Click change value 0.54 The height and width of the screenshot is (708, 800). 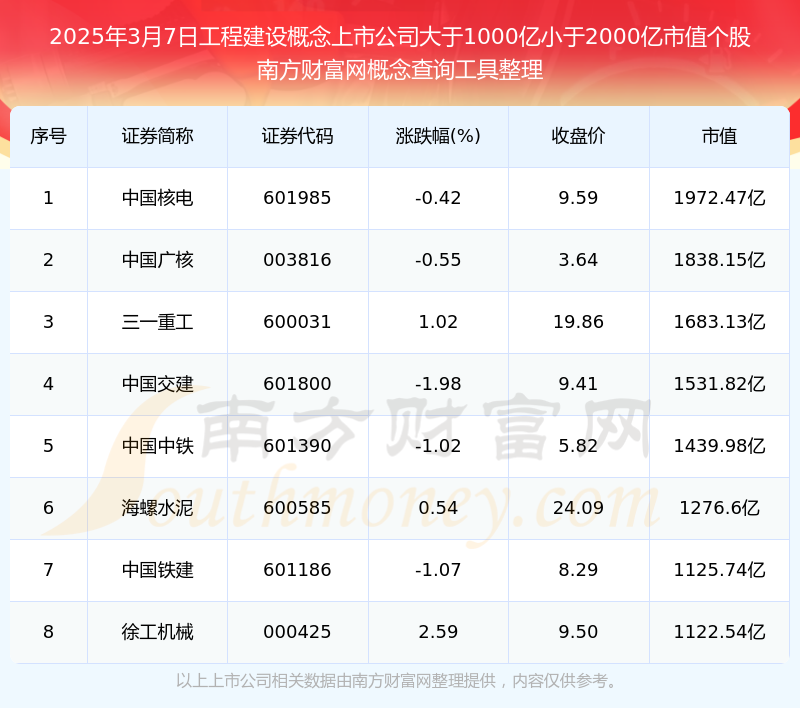[438, 508]
